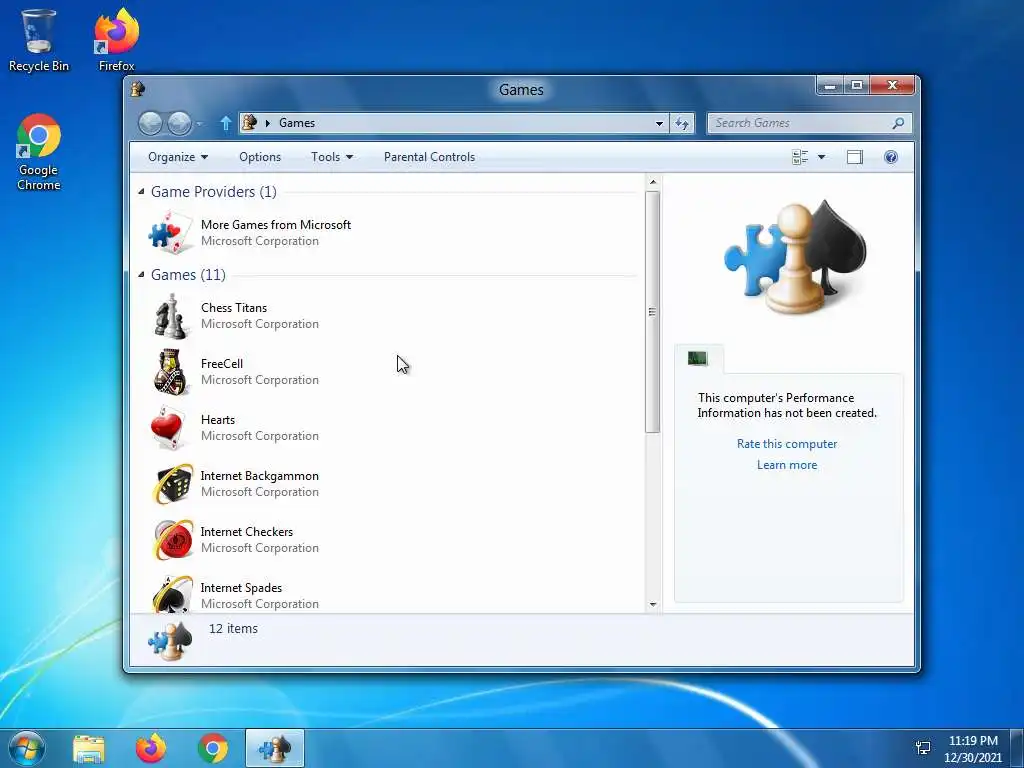
Task: Open the Tools dropdown menu
Action: 332,157
